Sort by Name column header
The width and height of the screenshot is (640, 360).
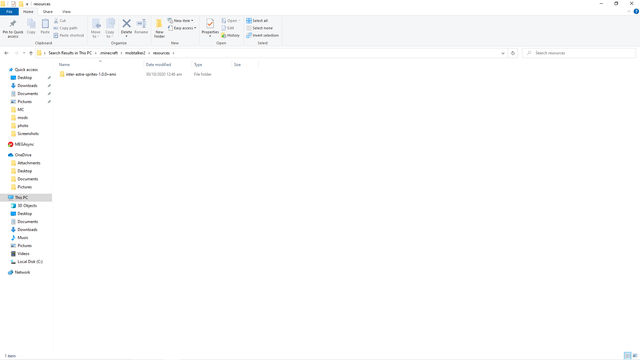[x=64, y=64]
